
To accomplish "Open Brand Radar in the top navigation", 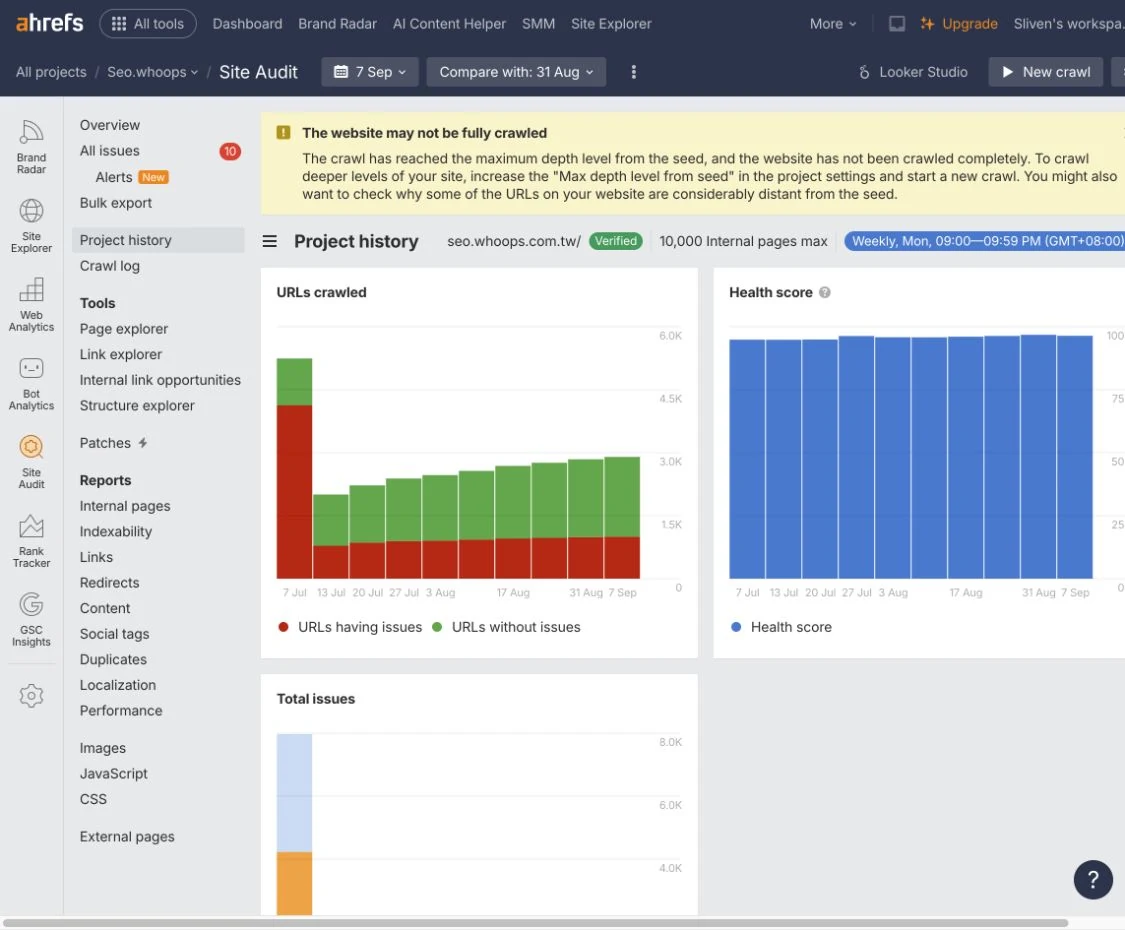I will 337,24.
